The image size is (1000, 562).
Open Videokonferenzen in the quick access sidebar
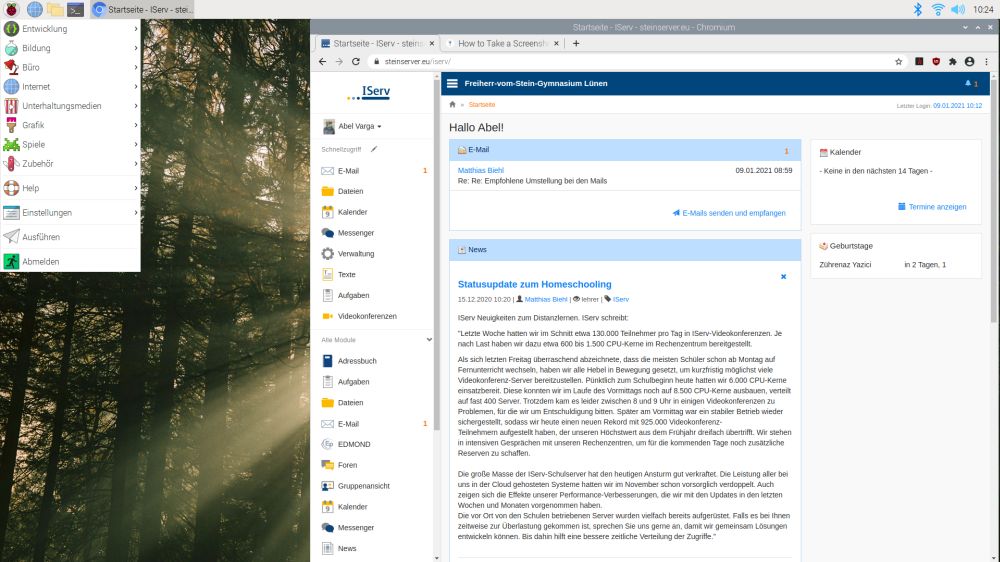click(366, 316)
